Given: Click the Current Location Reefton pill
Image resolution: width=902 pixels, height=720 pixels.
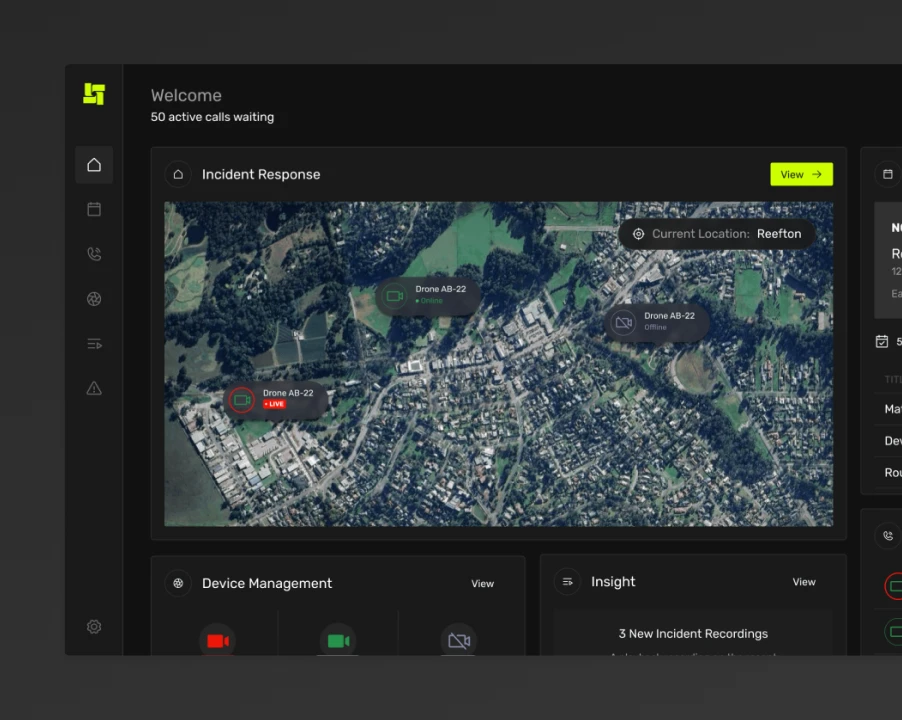Looking at the screenshot, I should point(717,234).
